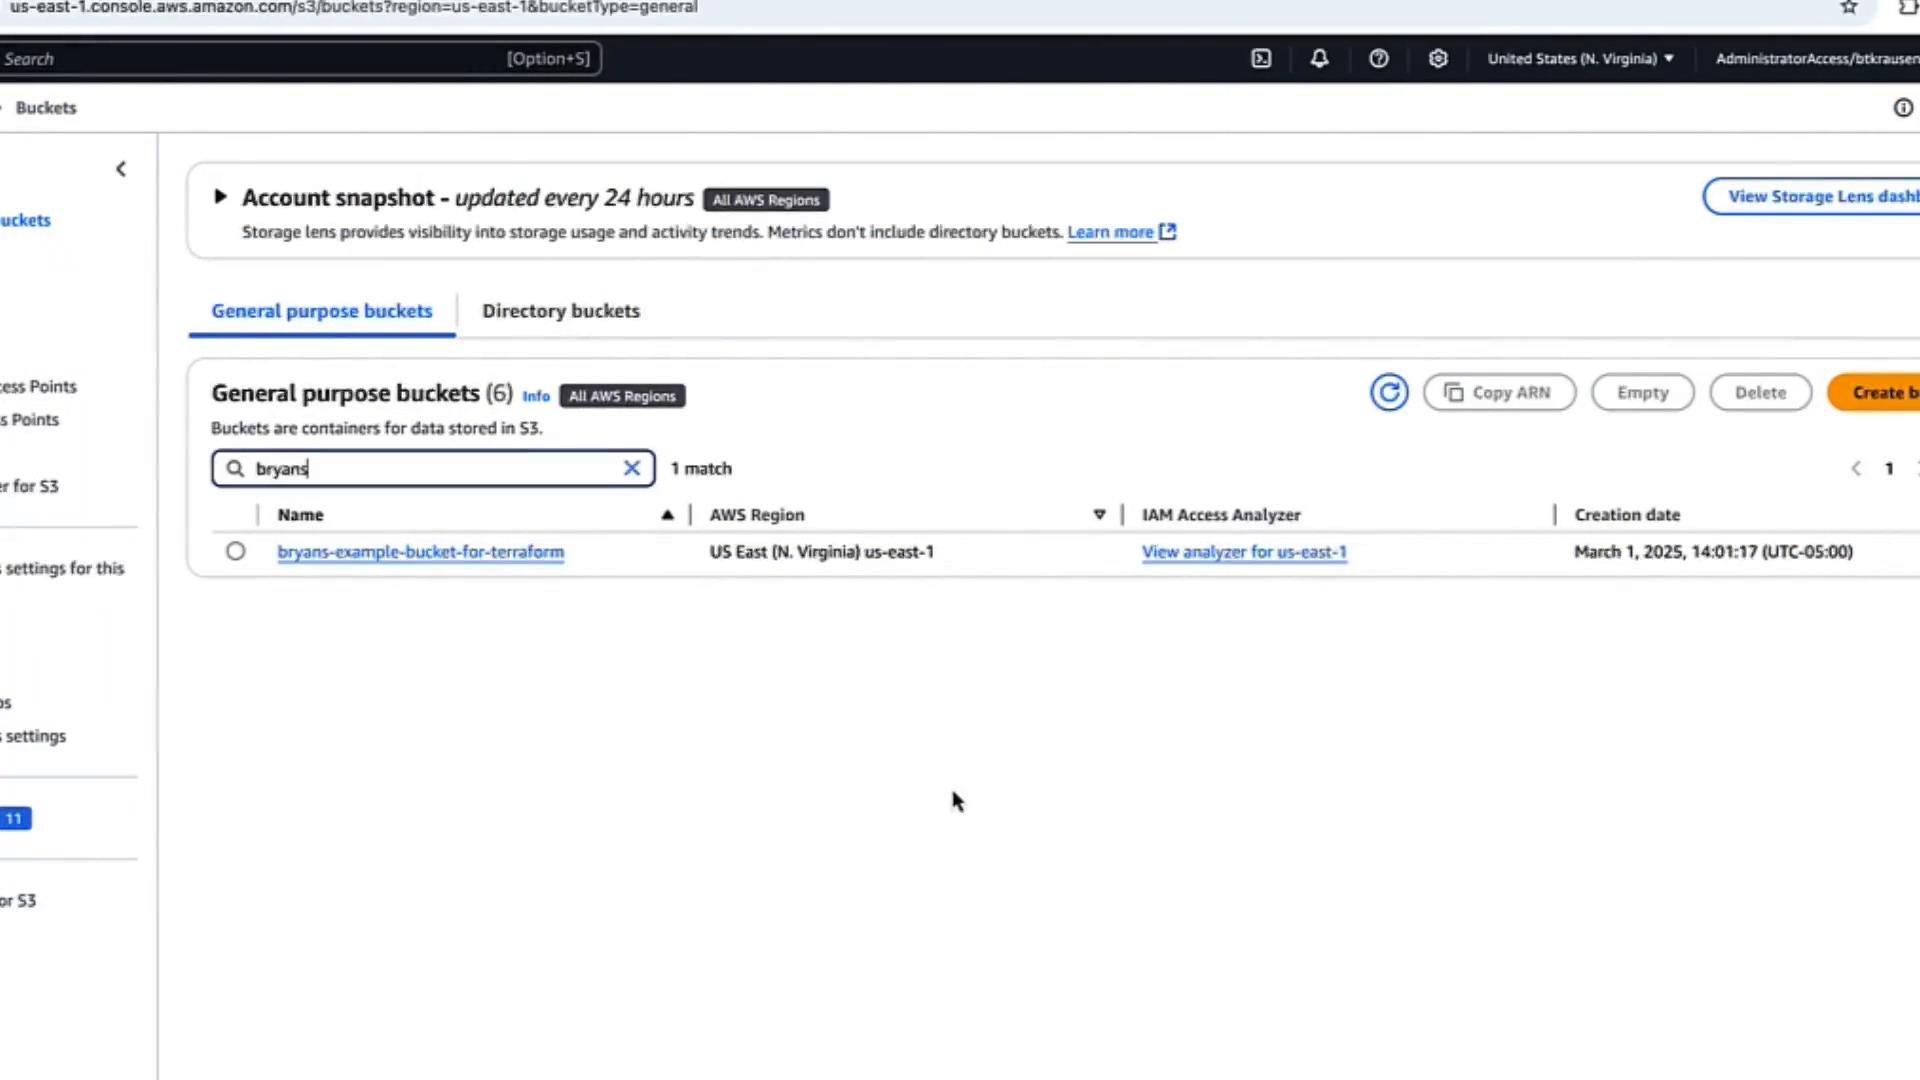The height and width of the screenshot is (1080, 1920).
Task: Focus the bucket name filter field
Action: (433, 468)
